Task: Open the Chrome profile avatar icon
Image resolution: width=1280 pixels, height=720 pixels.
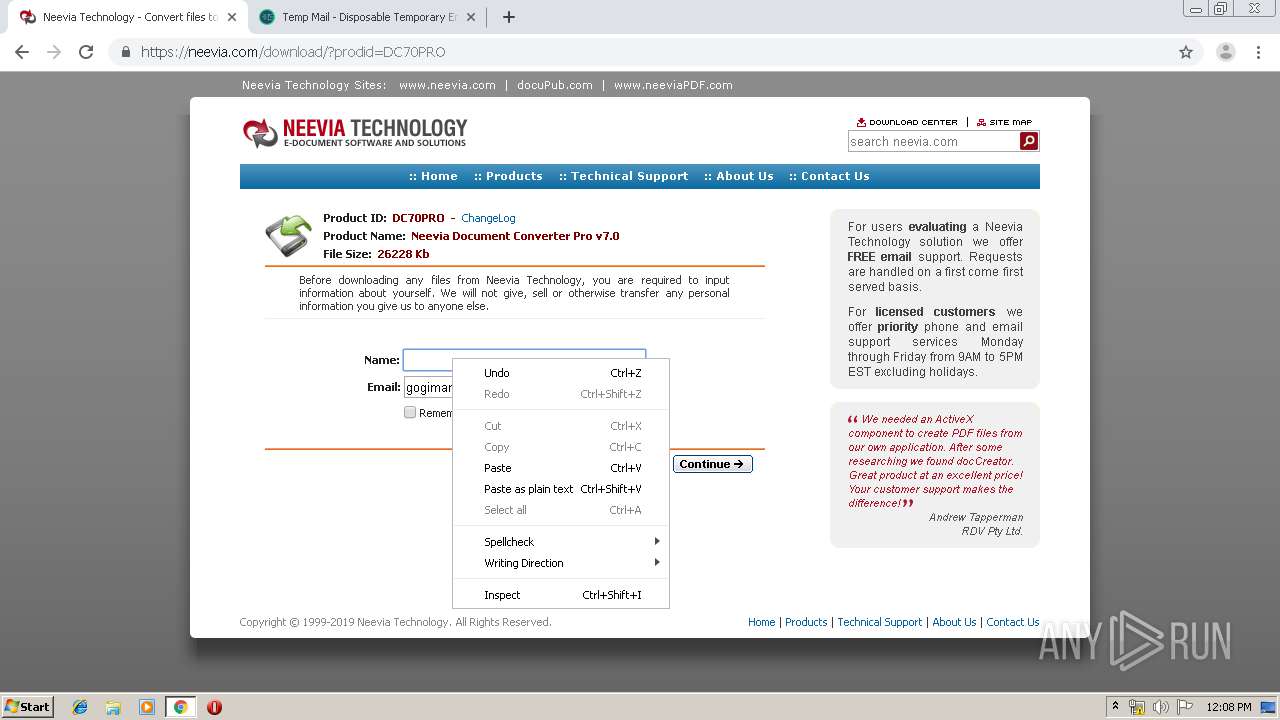Action: coord(1225,52)
